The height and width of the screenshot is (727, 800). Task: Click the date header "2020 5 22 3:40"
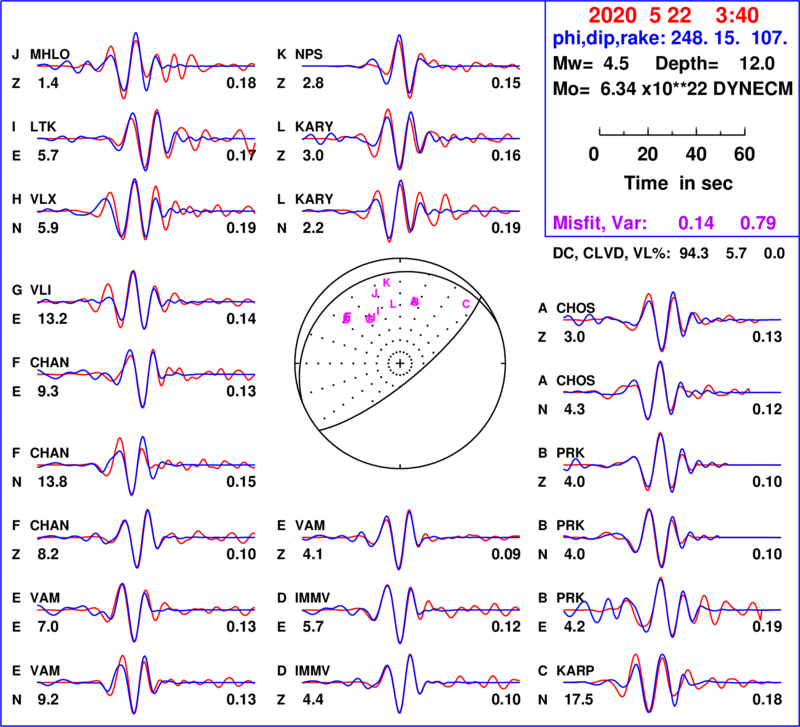point(673,16)
